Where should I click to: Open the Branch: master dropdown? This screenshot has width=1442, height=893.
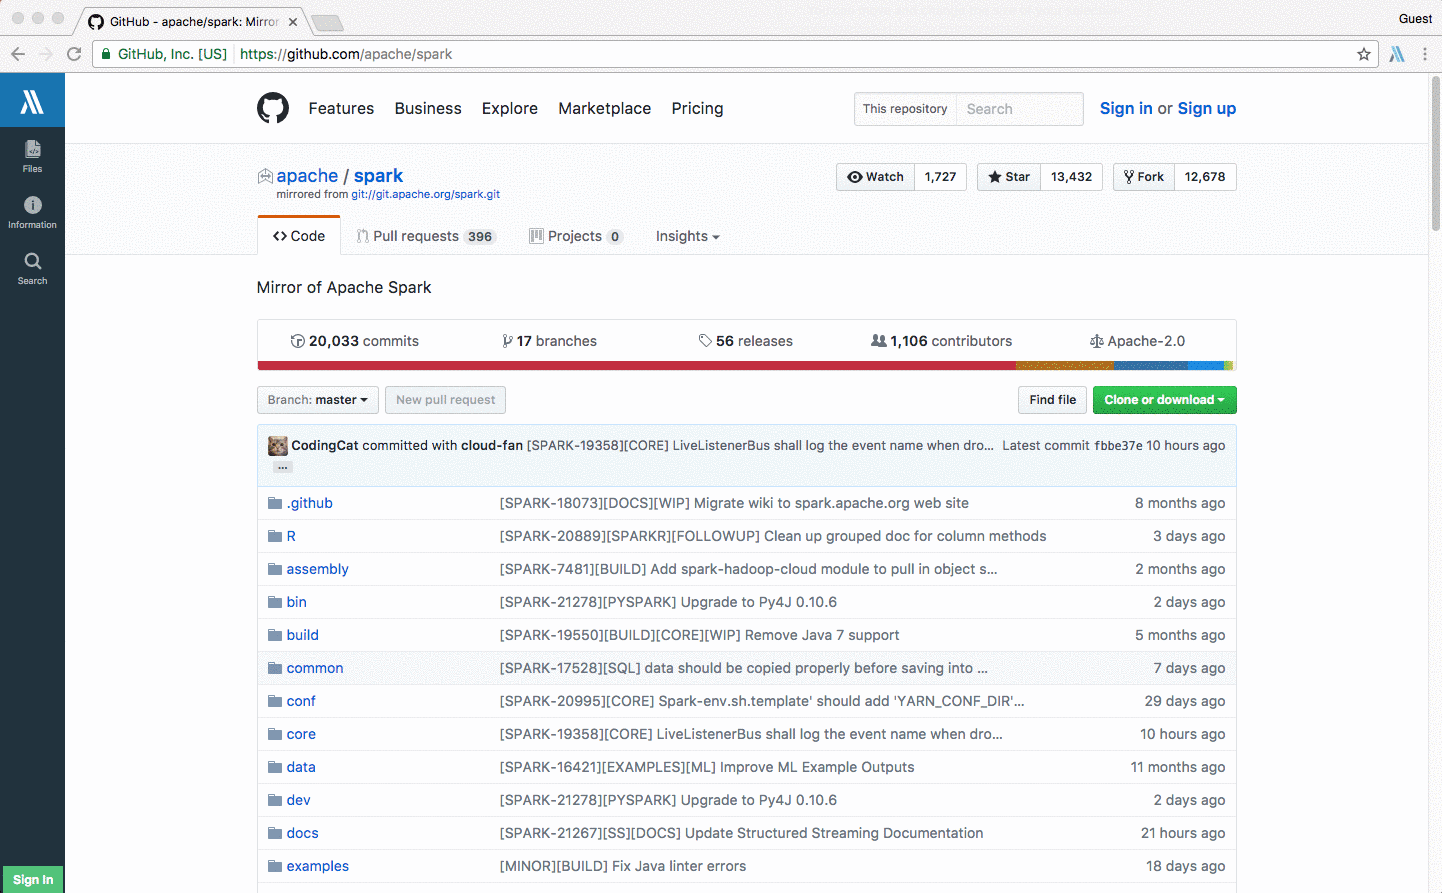click(317, 400)
